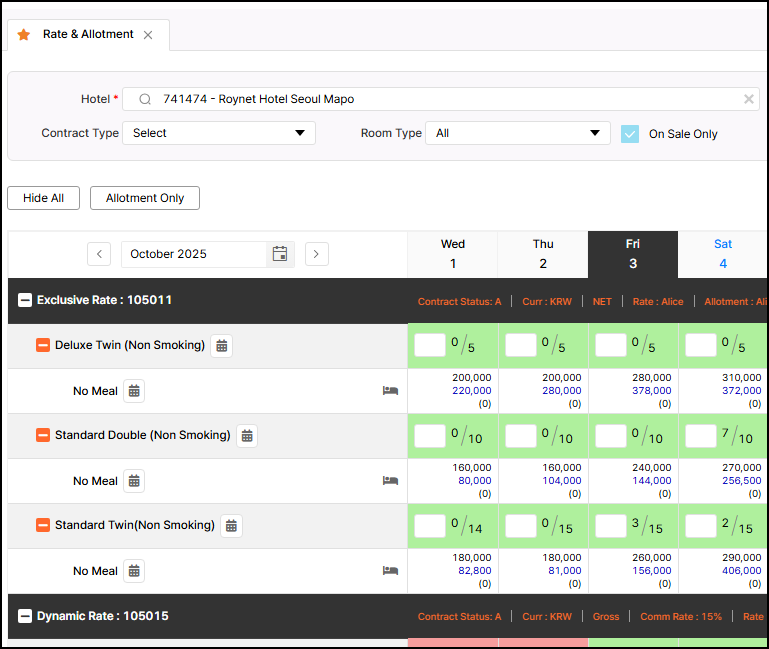Viewport: 769px width, 649px height.
Task: Open the Room Type dropdown
Action: coord(517,133)
